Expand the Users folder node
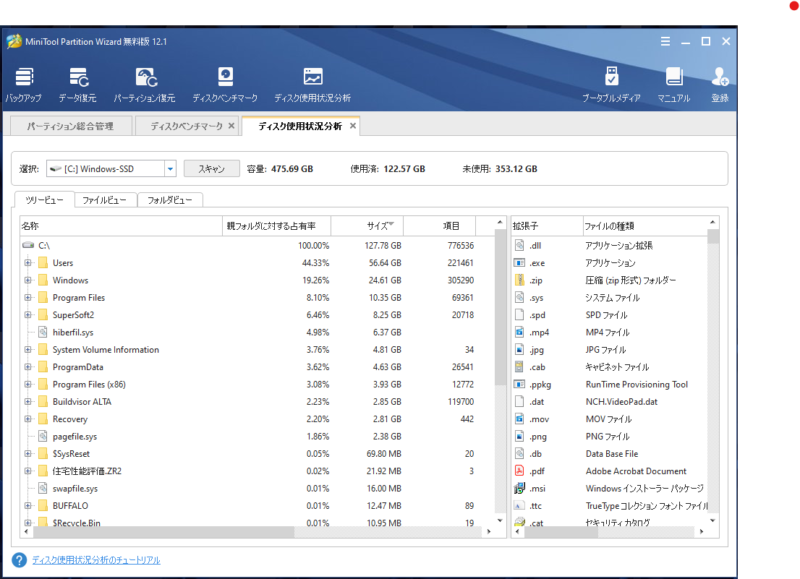 (x=28, y=263)
